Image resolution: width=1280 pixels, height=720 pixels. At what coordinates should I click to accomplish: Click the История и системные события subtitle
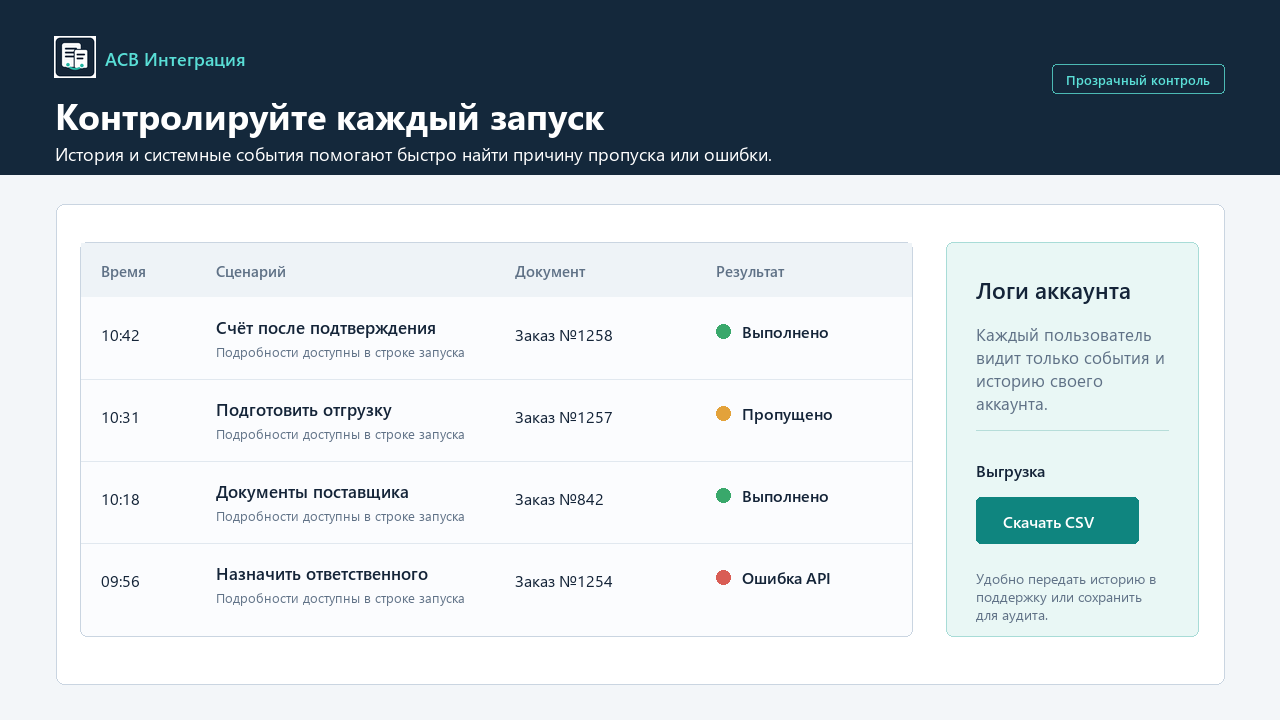[414, 156]
